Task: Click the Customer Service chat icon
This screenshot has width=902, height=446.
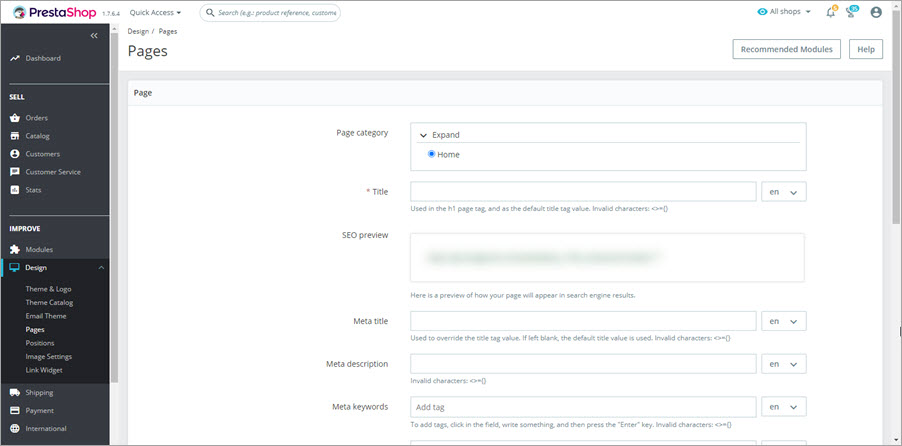Action: click(15, 172)
